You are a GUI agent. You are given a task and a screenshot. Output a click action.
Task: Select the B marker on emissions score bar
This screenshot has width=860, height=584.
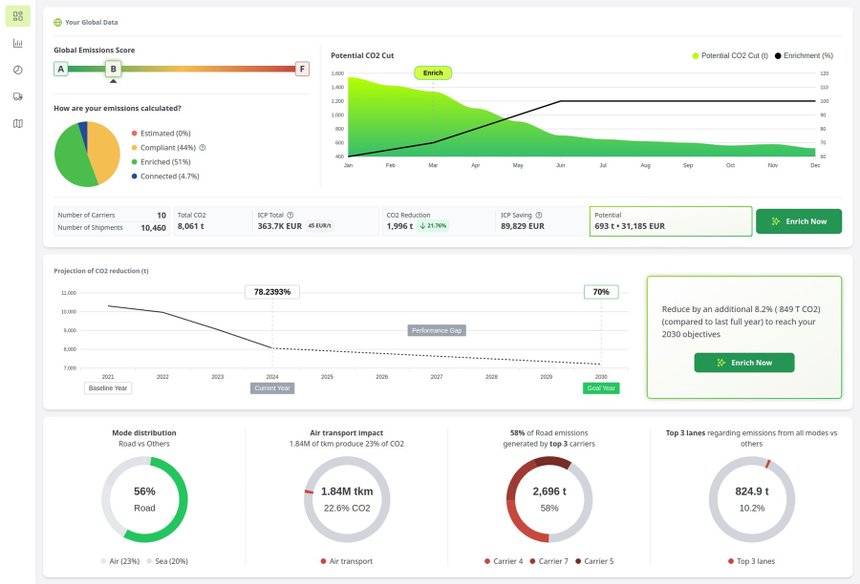tap(113, 69)
